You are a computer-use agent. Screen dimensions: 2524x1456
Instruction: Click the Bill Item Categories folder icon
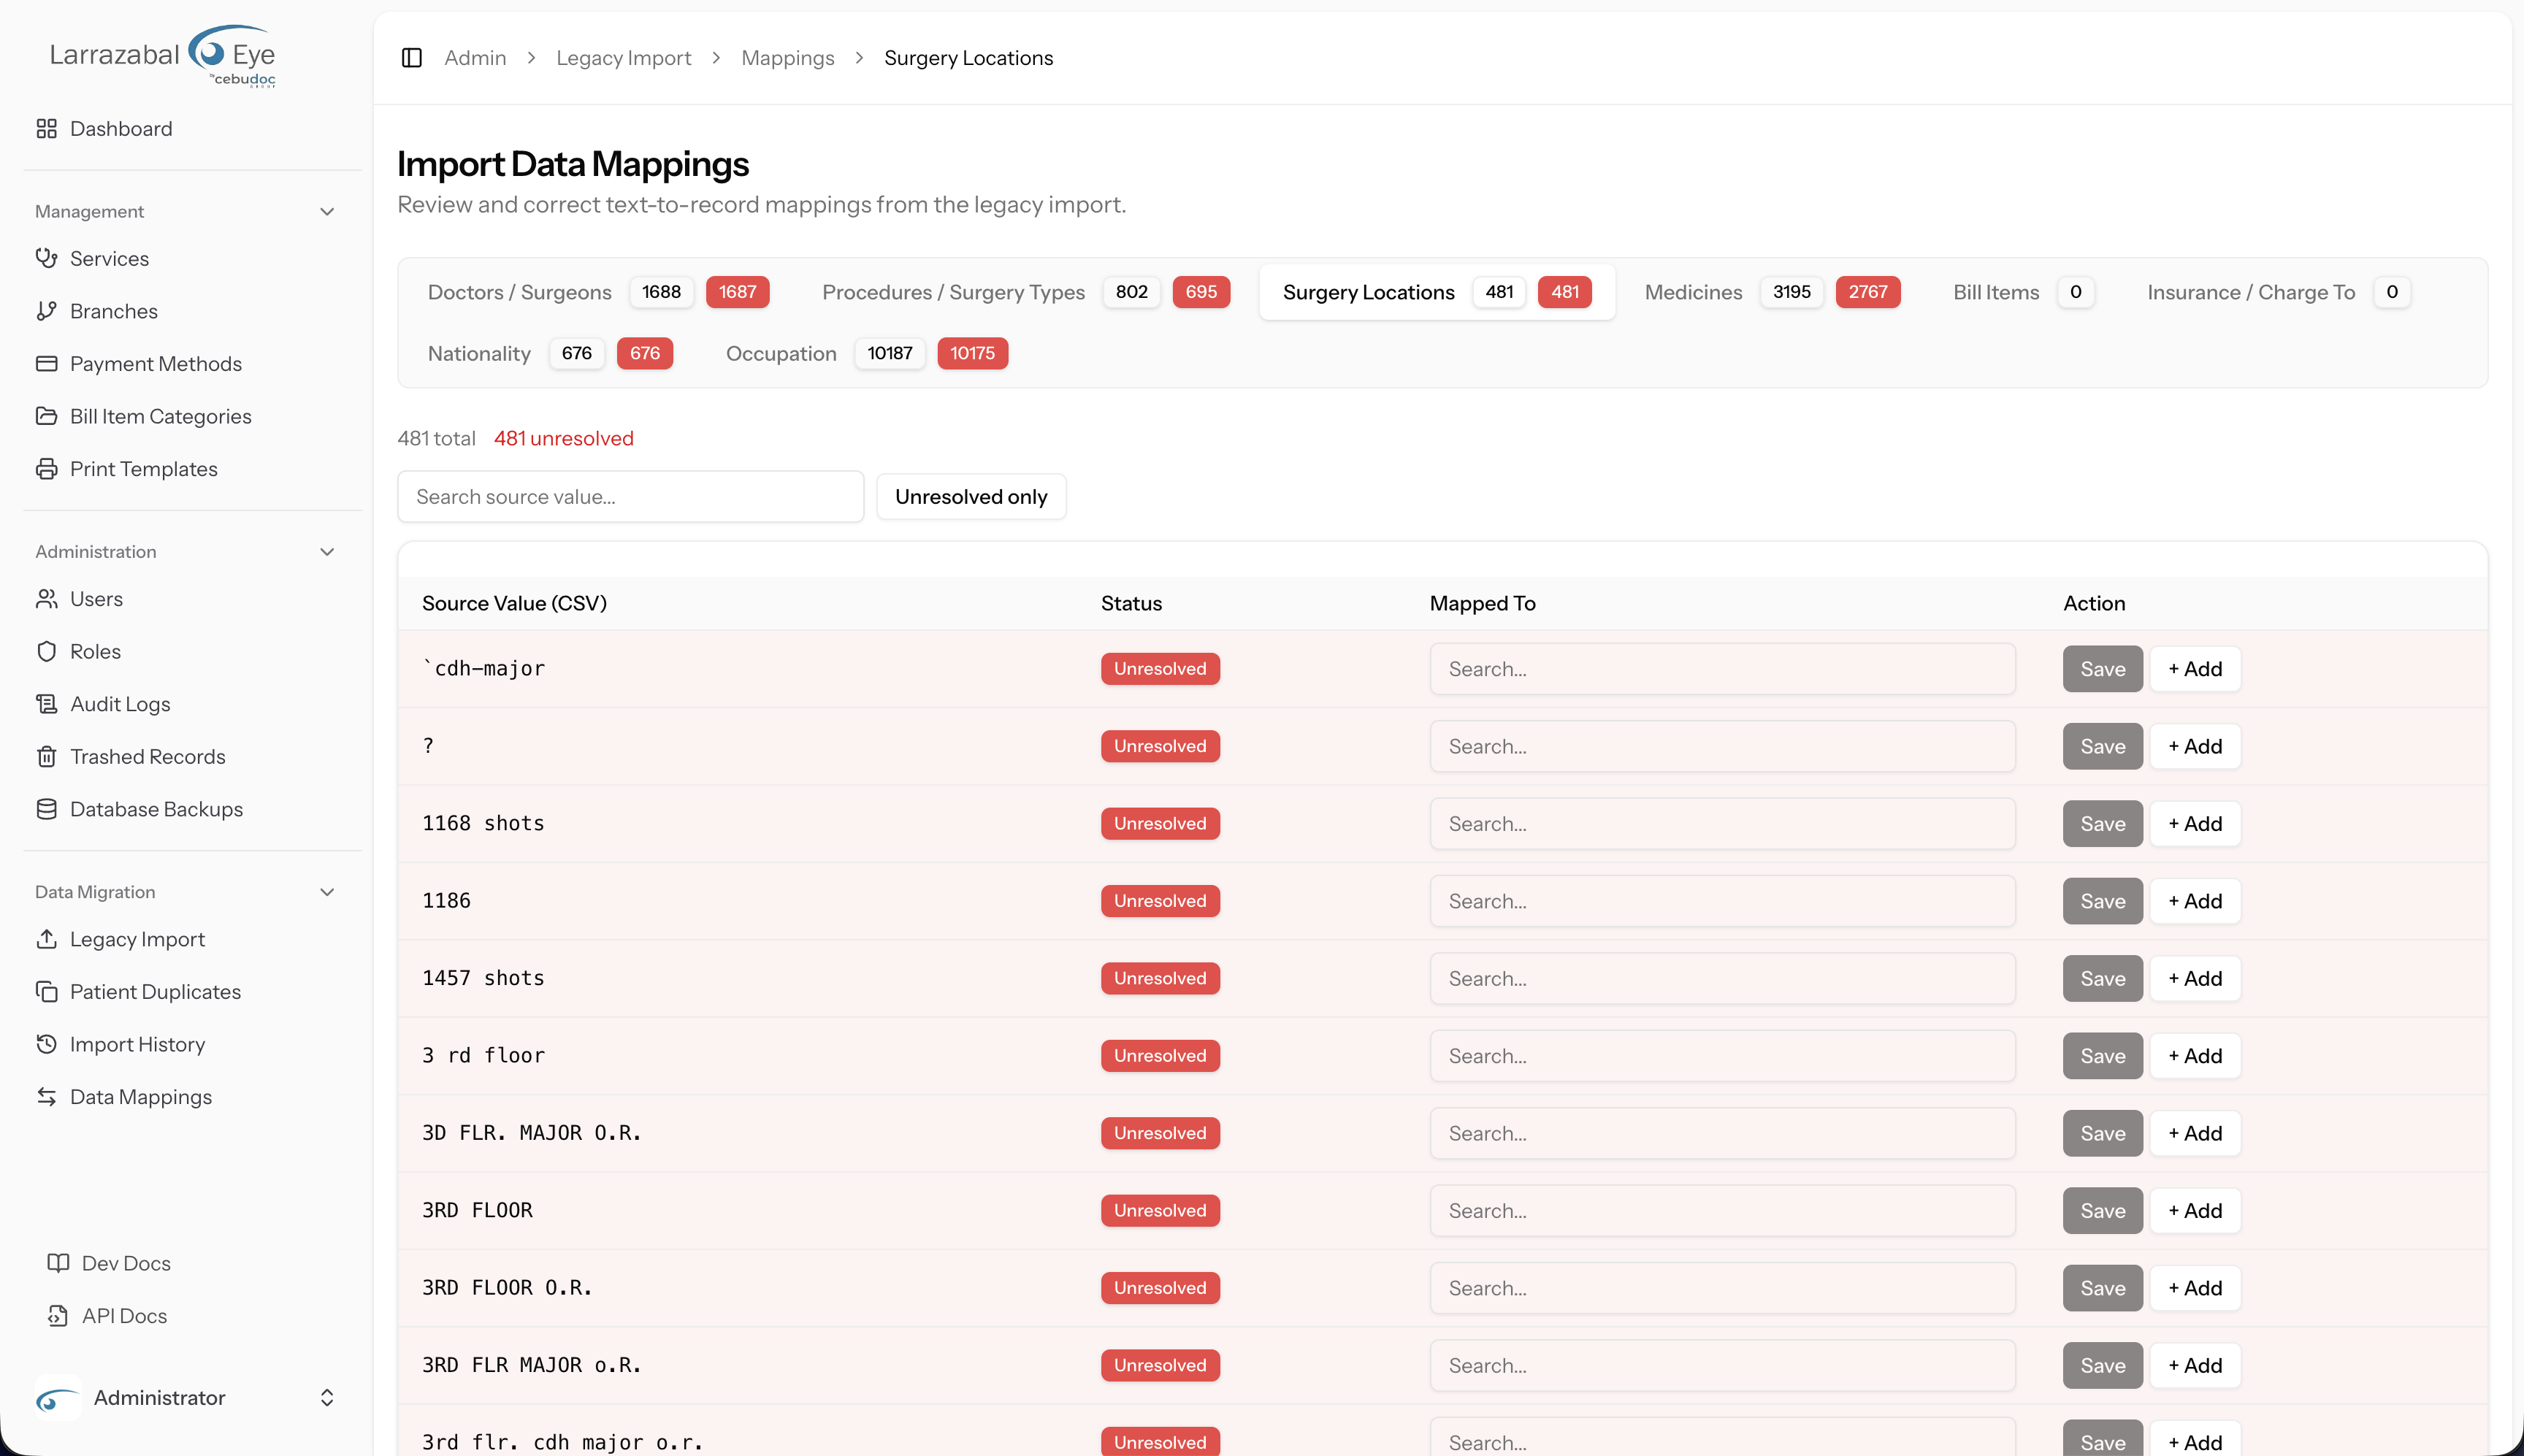[46, 416]
